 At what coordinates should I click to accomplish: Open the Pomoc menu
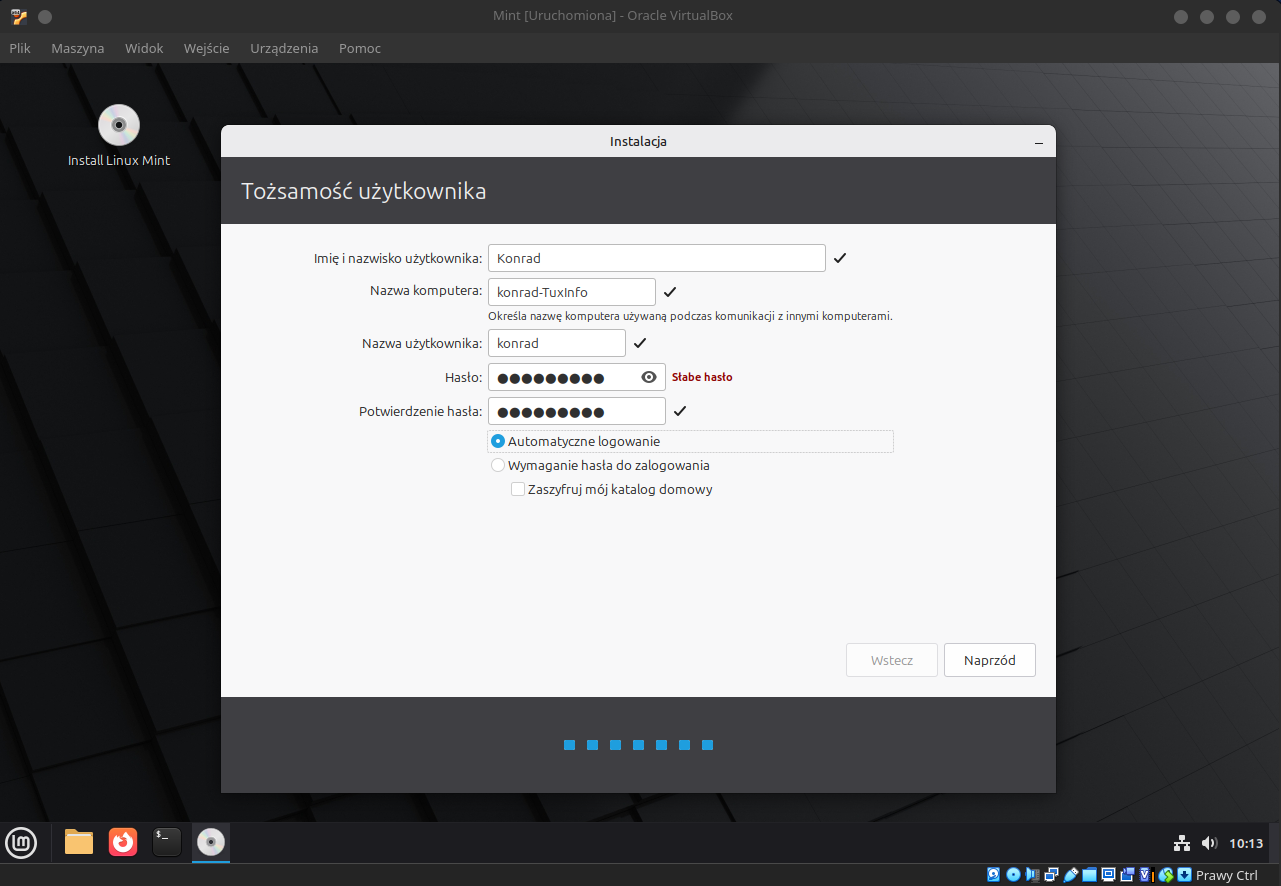[x=360, y=48]
